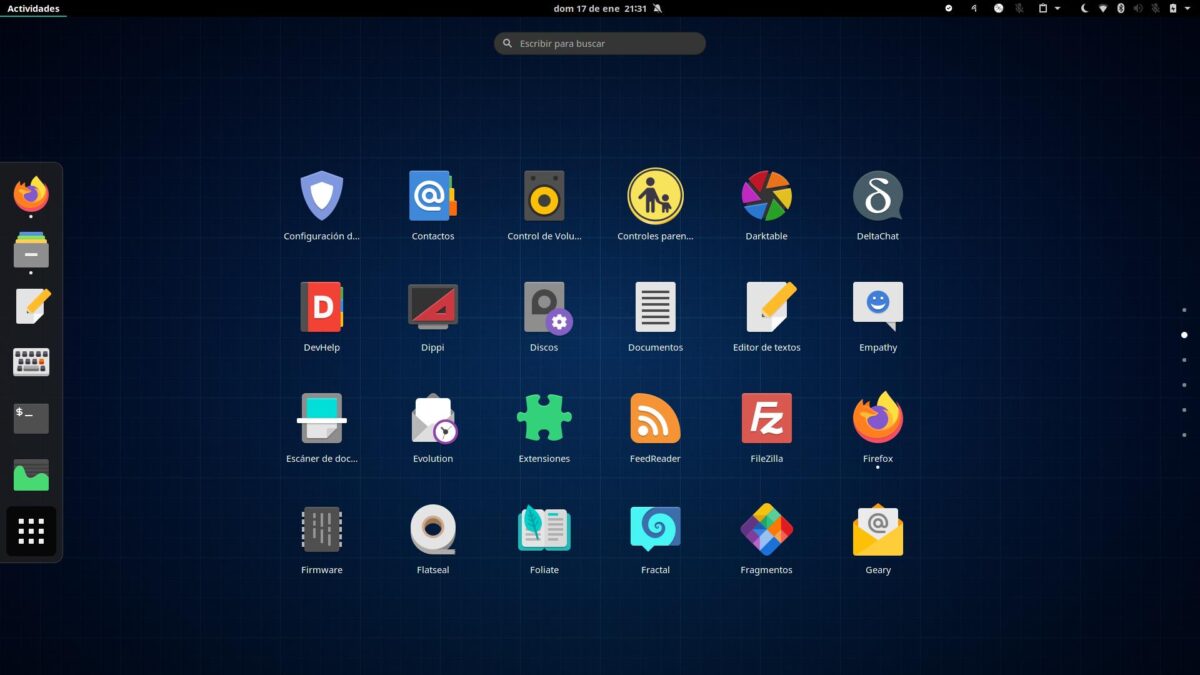This screenshot has width=1200, height=675.
Task: Toggle Bluetooth from the status bar
Action: [x=1120, y=8]
